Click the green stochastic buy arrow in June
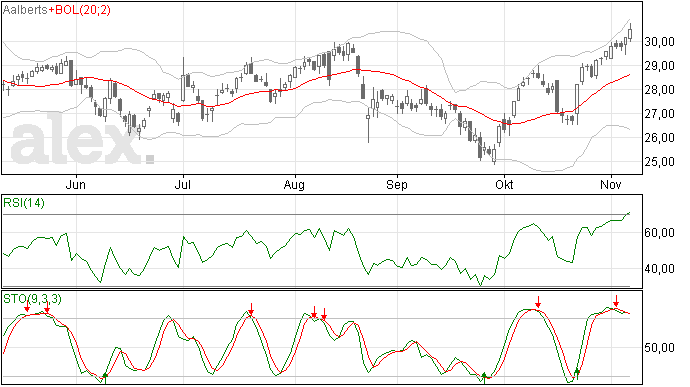Screen dimensions: 690x387 [105, 378]
